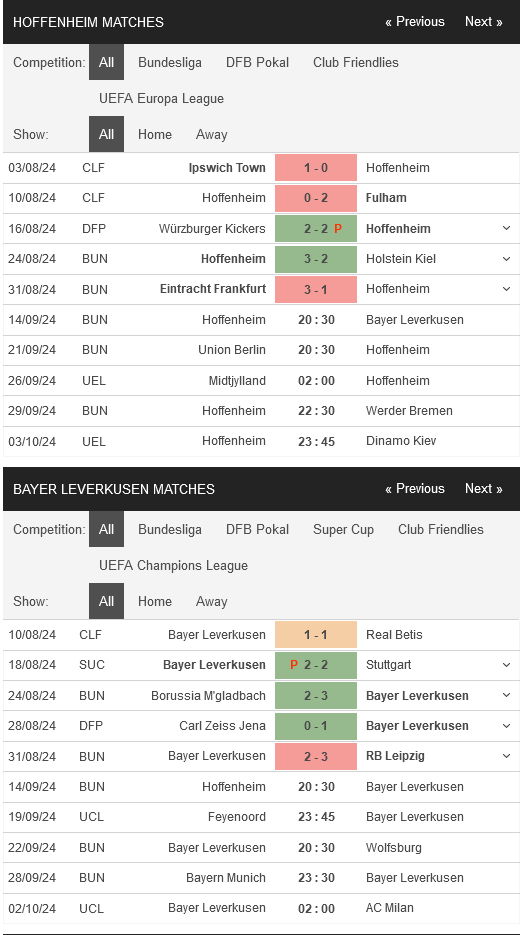Show only Hoffenheim Away matches
521x935 pixels.
coord(212,135)
